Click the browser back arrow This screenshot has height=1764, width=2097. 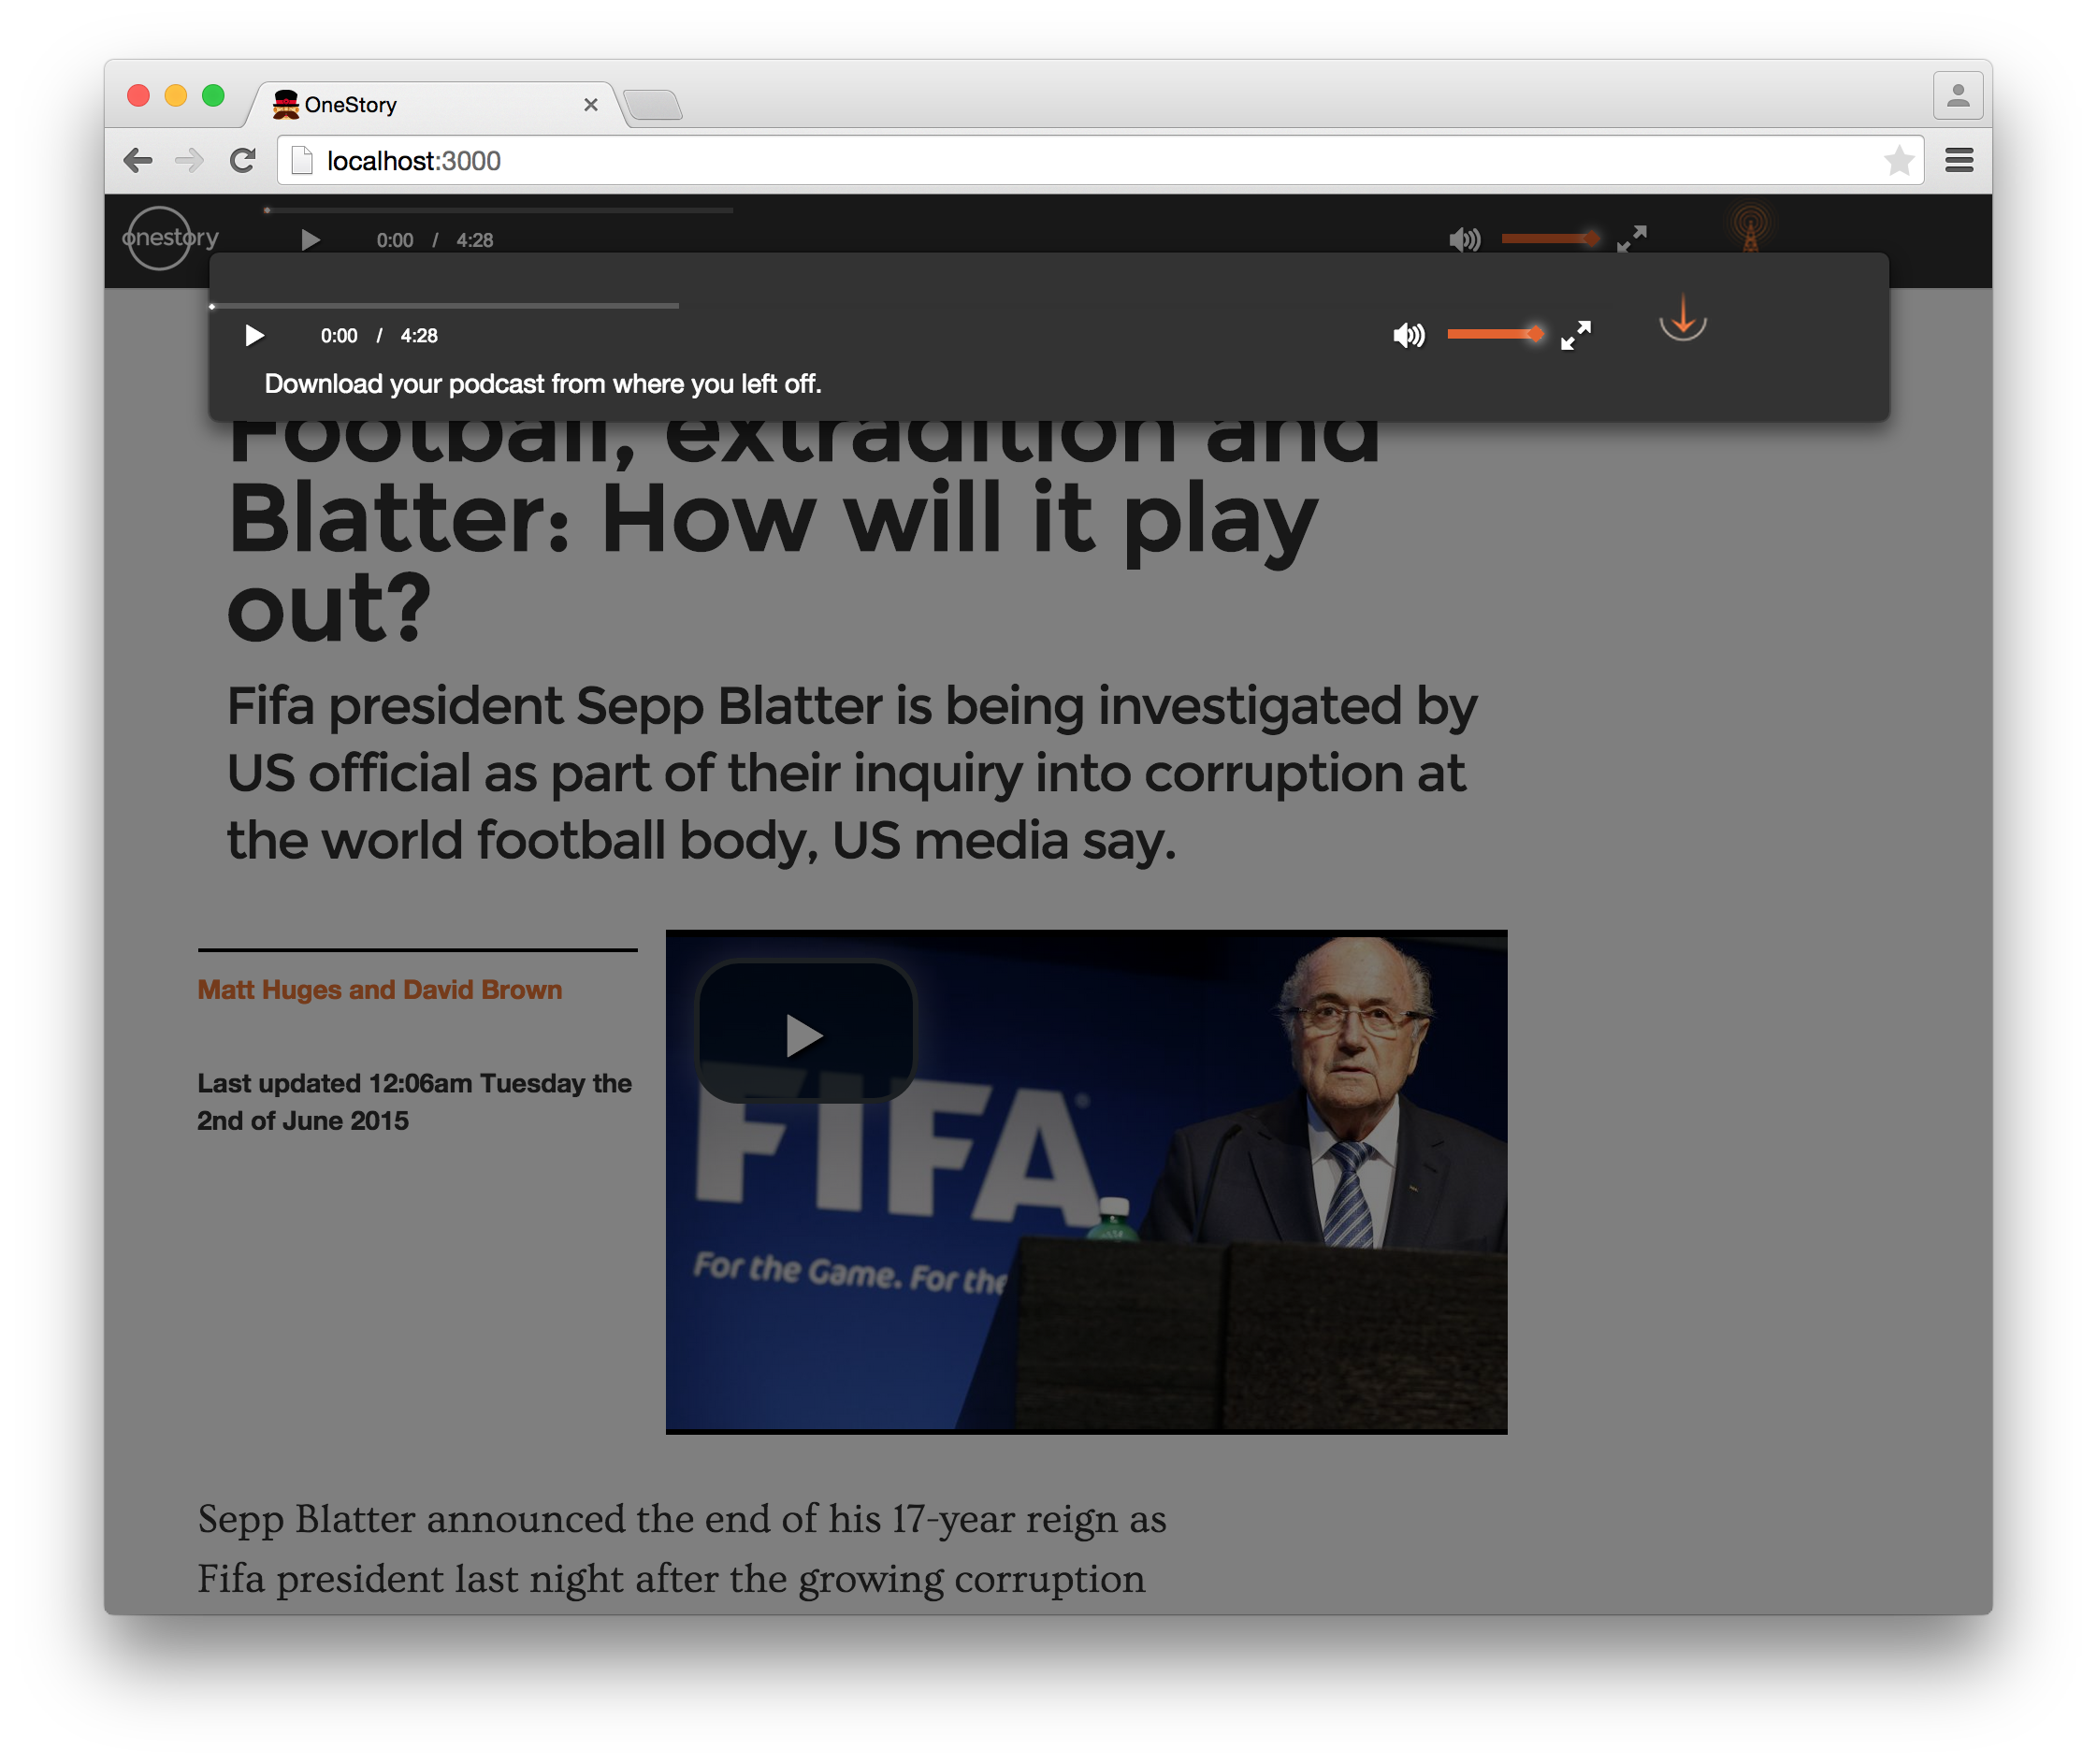(138, 160)
